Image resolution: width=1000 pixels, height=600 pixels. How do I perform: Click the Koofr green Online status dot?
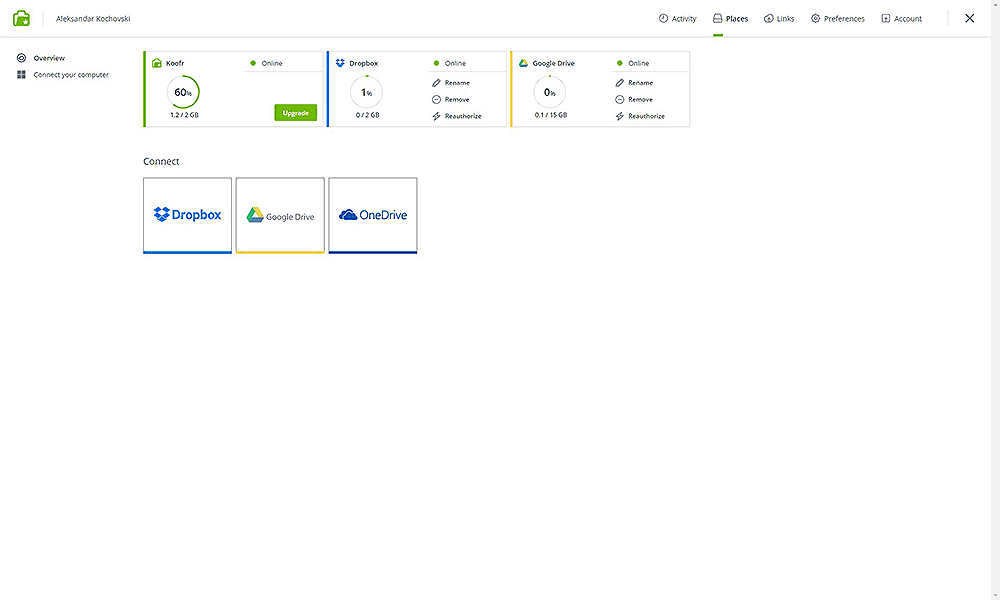253,63
